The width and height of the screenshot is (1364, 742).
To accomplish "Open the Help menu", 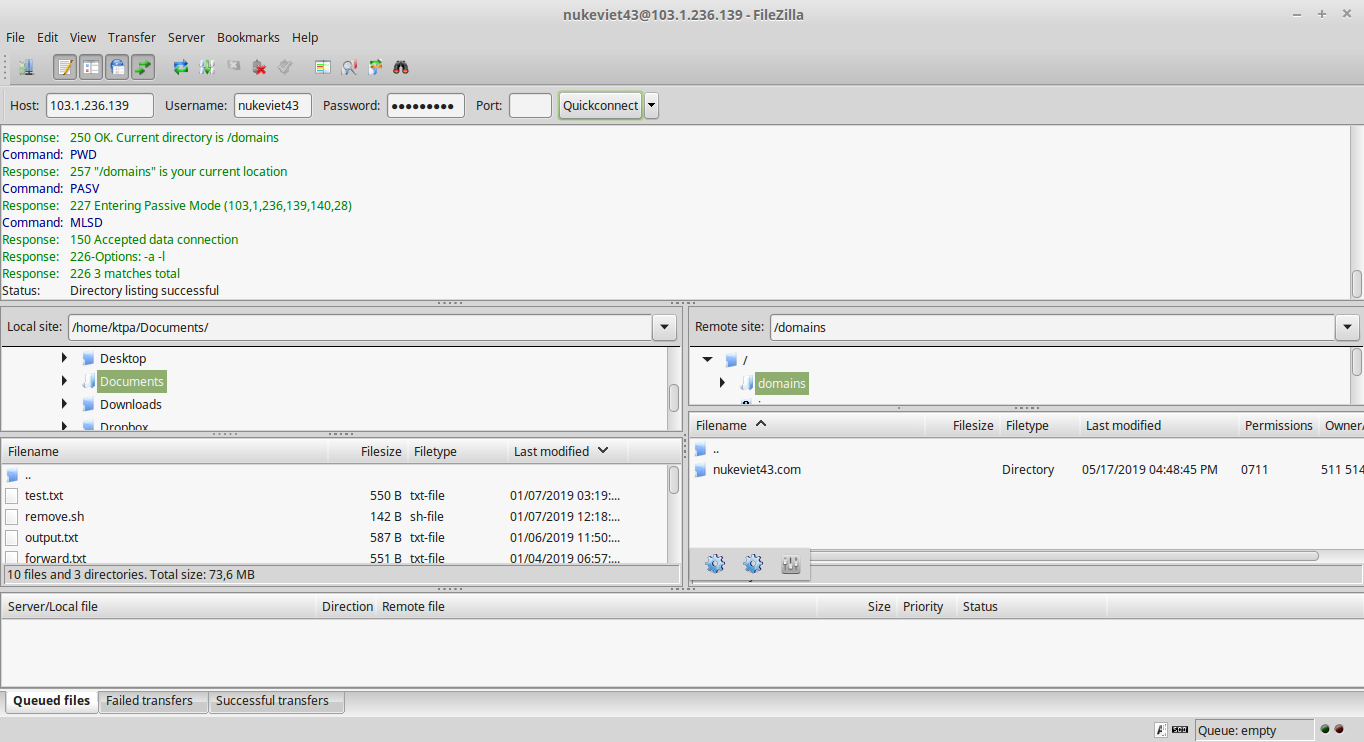I will (305, 37).
